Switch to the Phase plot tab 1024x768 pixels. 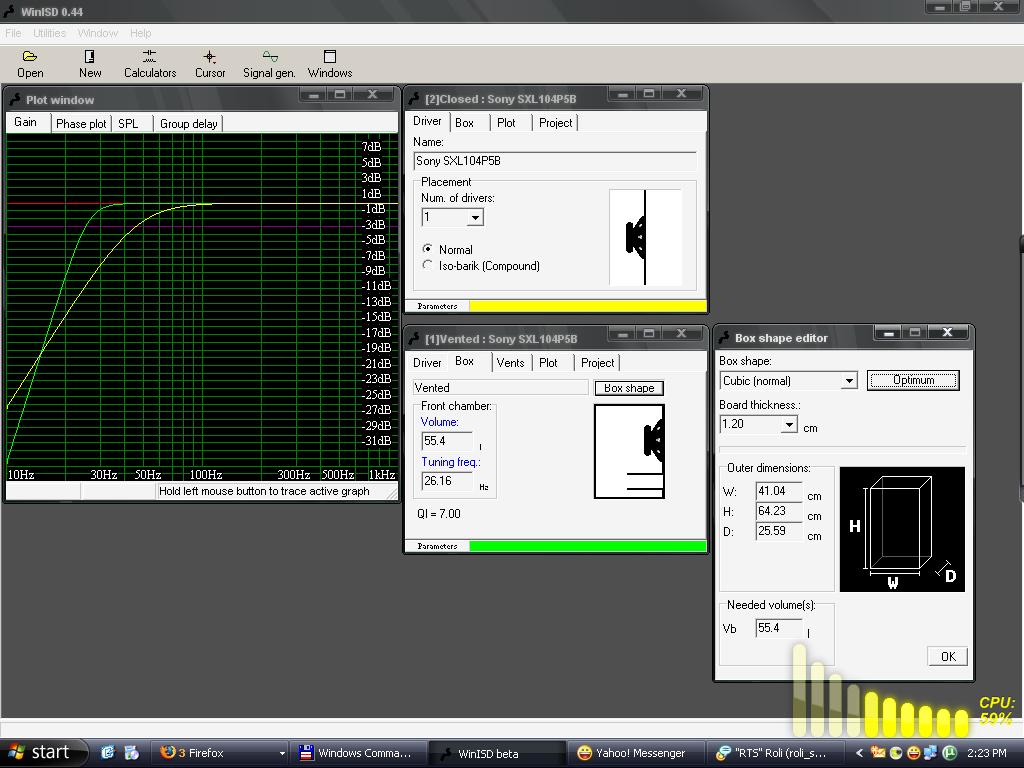tap(81, 123)
